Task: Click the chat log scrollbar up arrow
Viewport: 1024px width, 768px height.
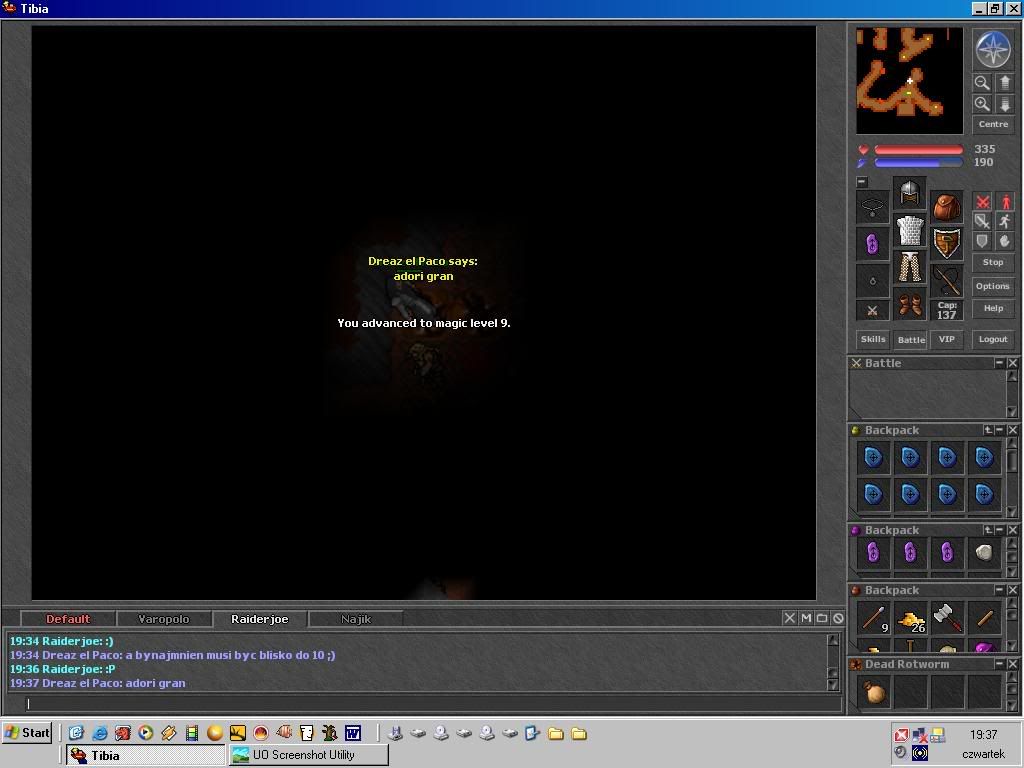Action: coord(833,640)
